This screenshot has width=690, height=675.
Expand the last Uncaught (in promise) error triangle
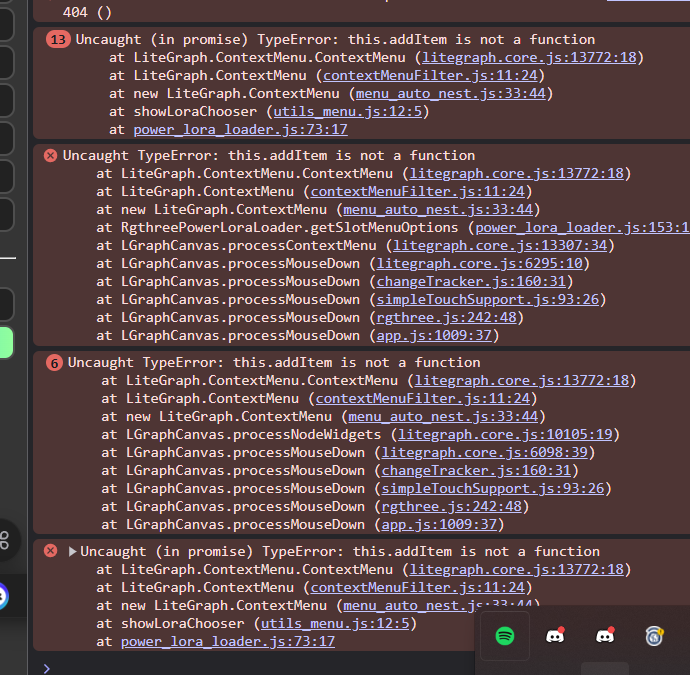73,551
